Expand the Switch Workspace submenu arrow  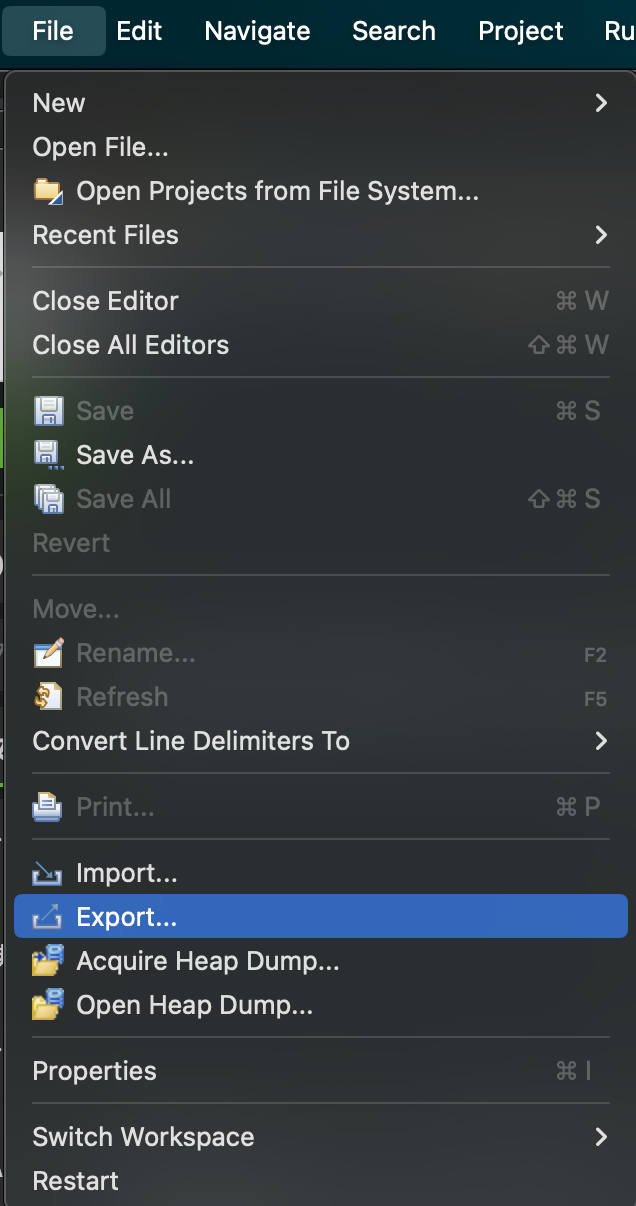click(x=601, y=1137)
